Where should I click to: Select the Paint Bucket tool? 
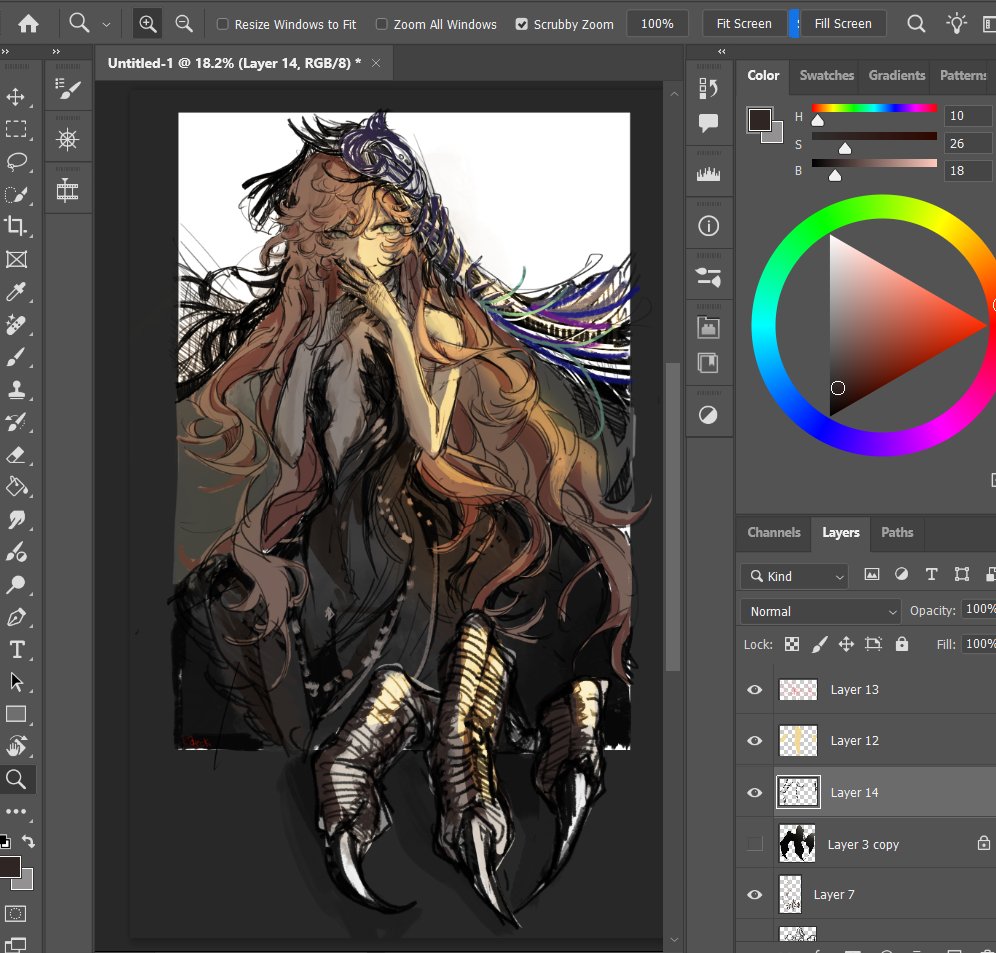(x=16, y=487)
